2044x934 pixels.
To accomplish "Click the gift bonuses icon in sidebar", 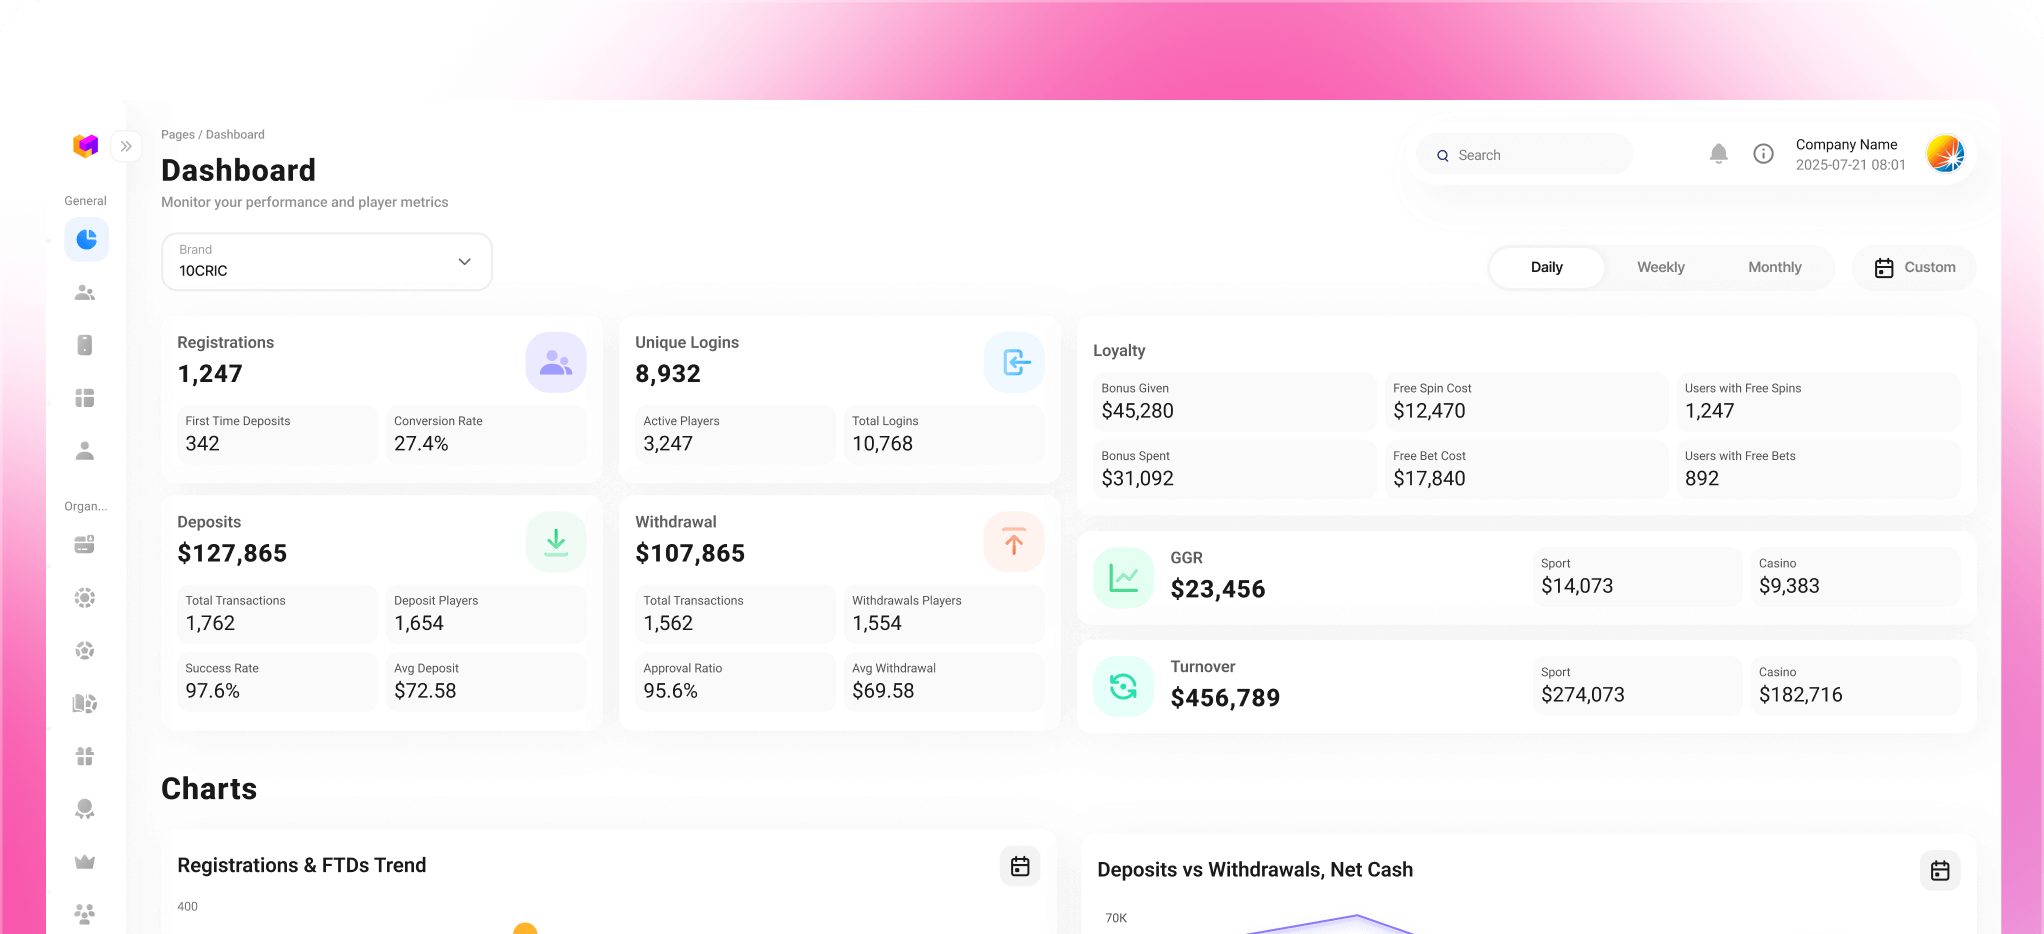I will (x=86, y=756).
